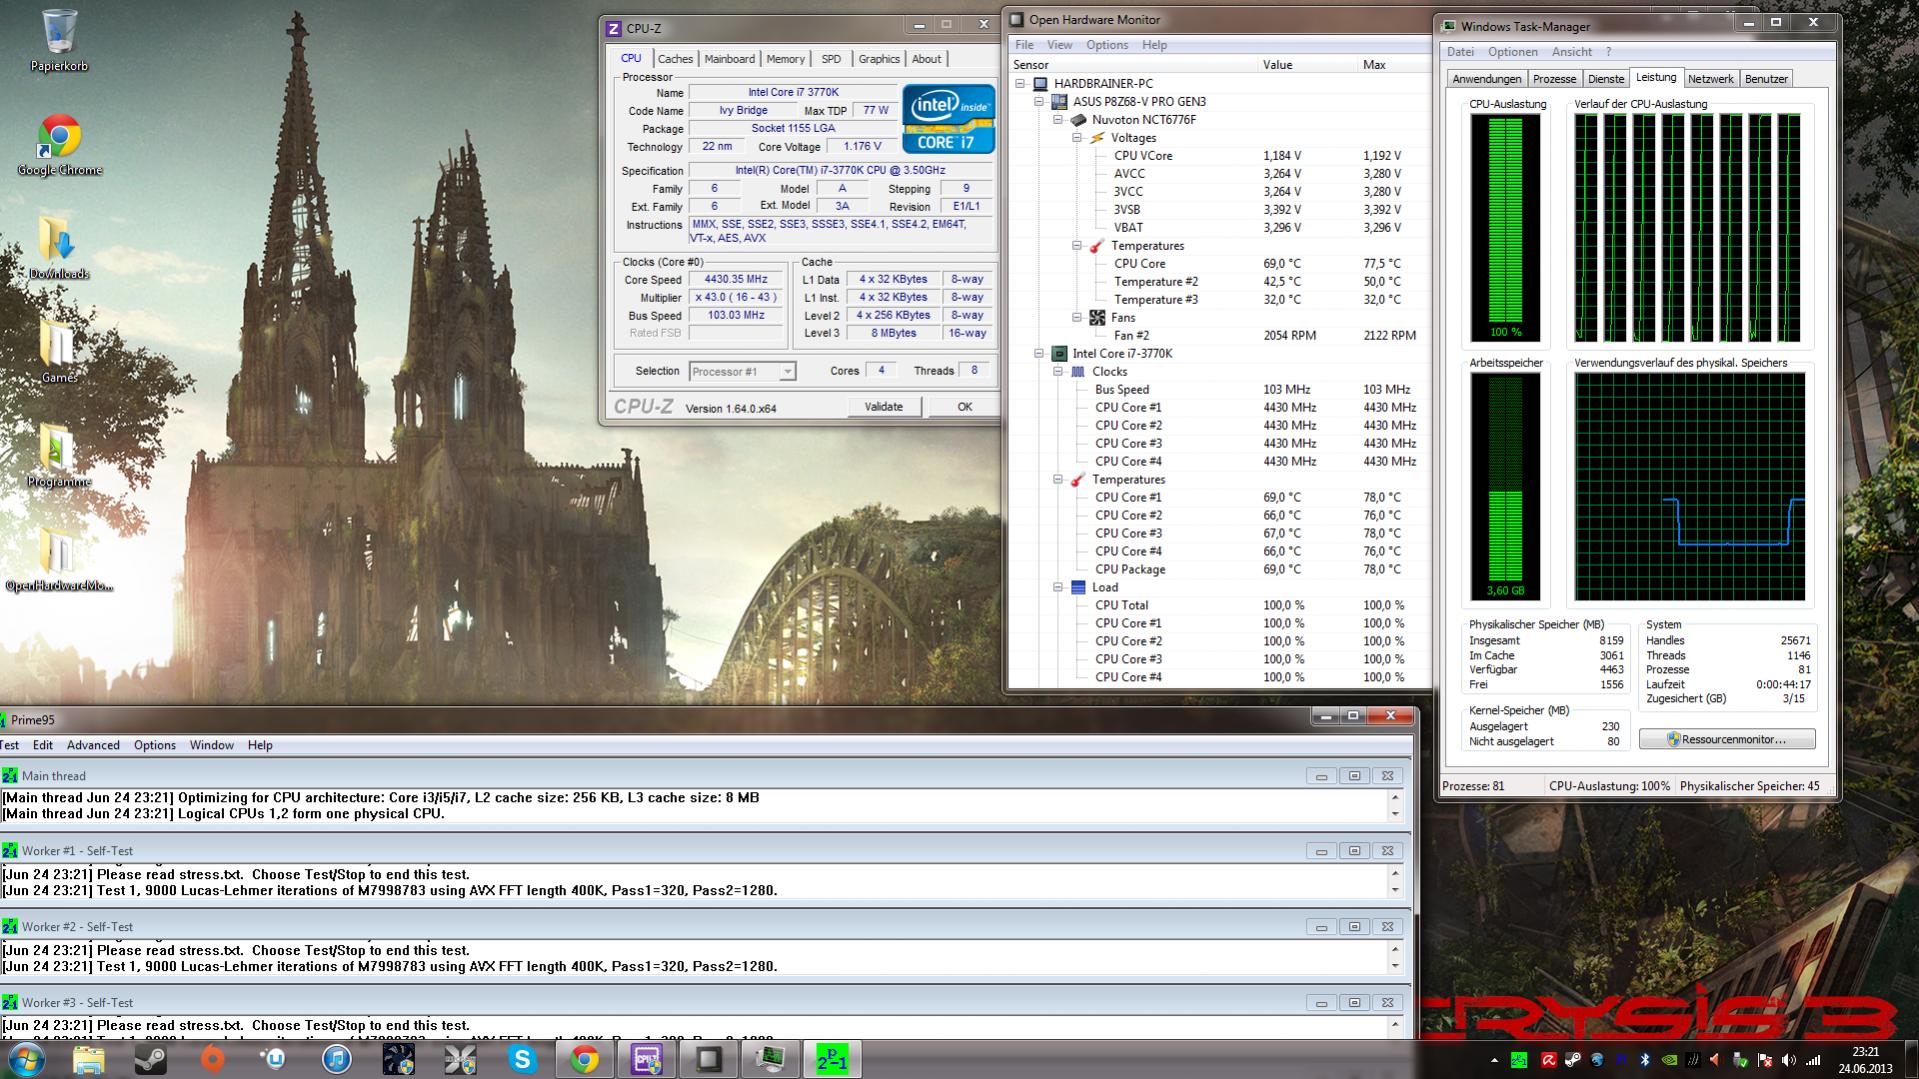Launch iTunes from the taskbar
The width and height of the screenshot is (1919, 1079).
pyautogui.click(x=336, y=1059)
